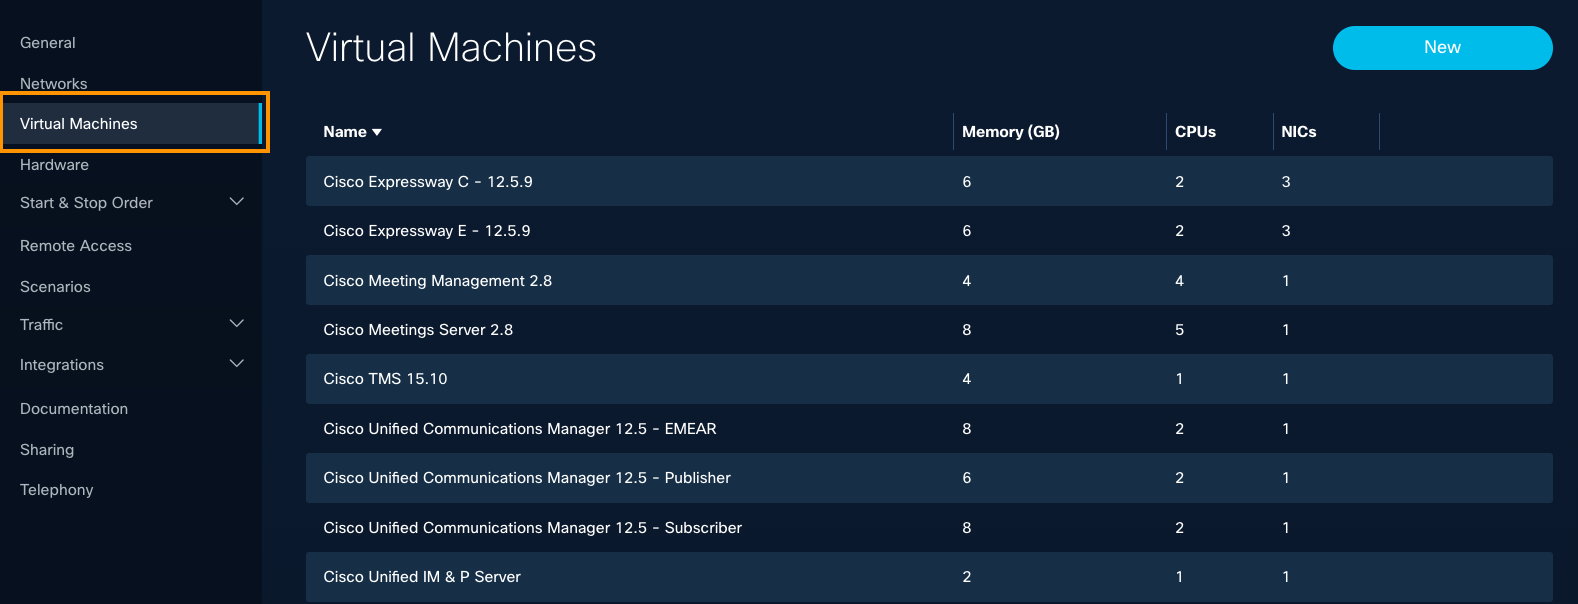
Task: Expand the Traffic chevron
Action: [237, 324]
